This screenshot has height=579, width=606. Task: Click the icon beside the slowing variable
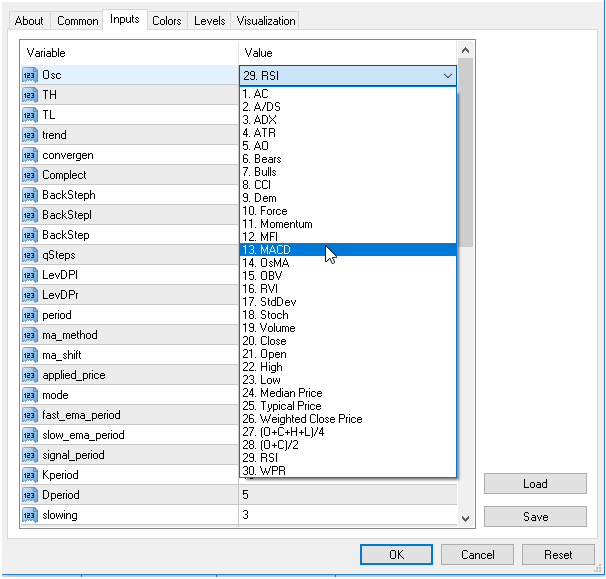pos(29,515)
